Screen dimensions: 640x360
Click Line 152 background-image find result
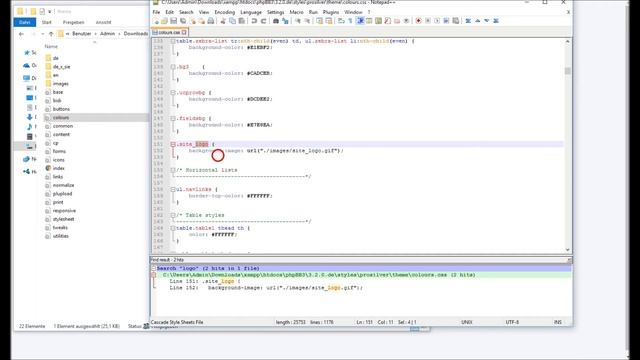point(266,288)
